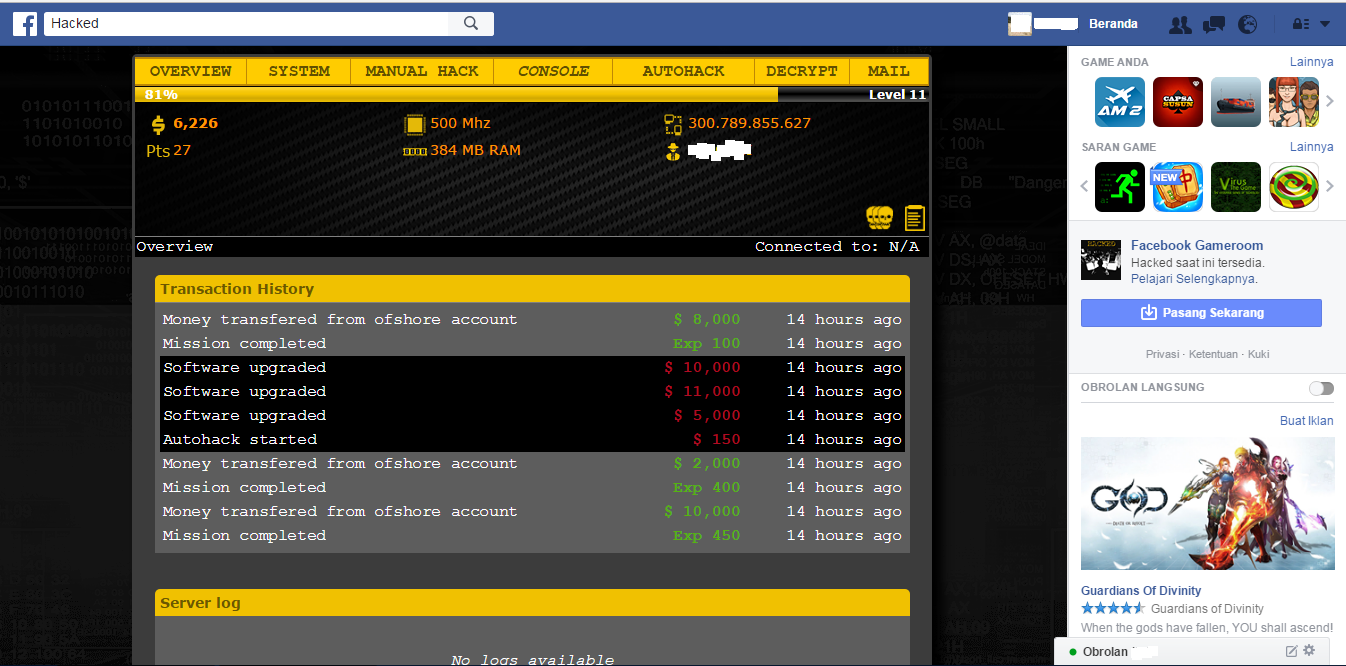Click the dollar money icon
Screen dimensions: 1346x666
coord(158,125)
